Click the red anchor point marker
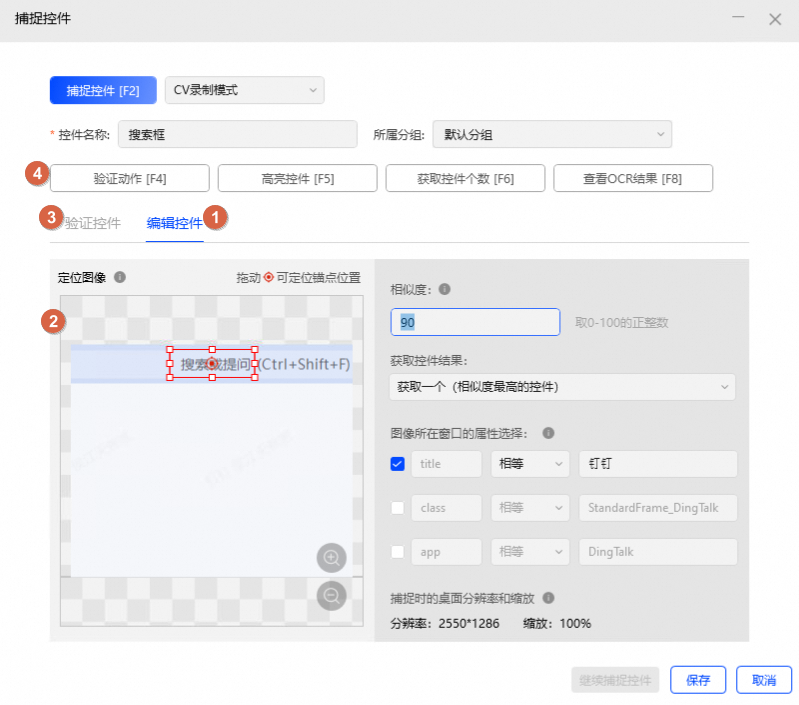The height and width of the screenshot is (705, 799). point(212,364)
